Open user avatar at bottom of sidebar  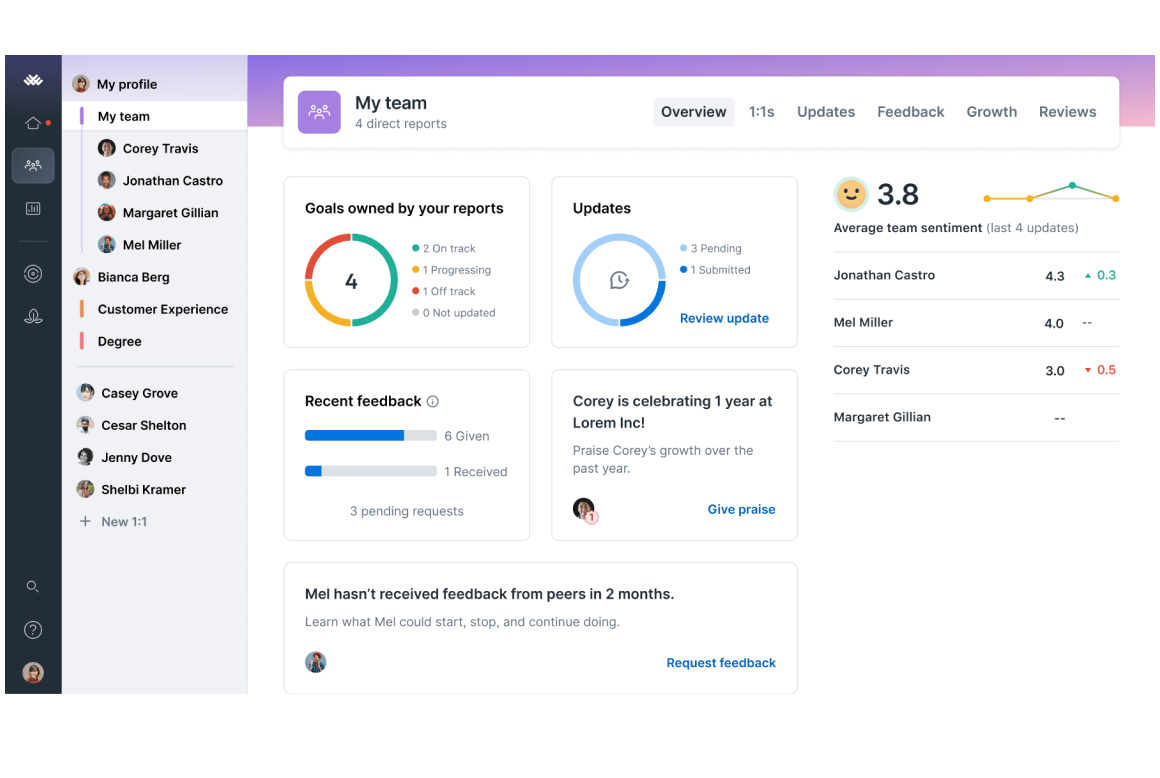point(33,672)
